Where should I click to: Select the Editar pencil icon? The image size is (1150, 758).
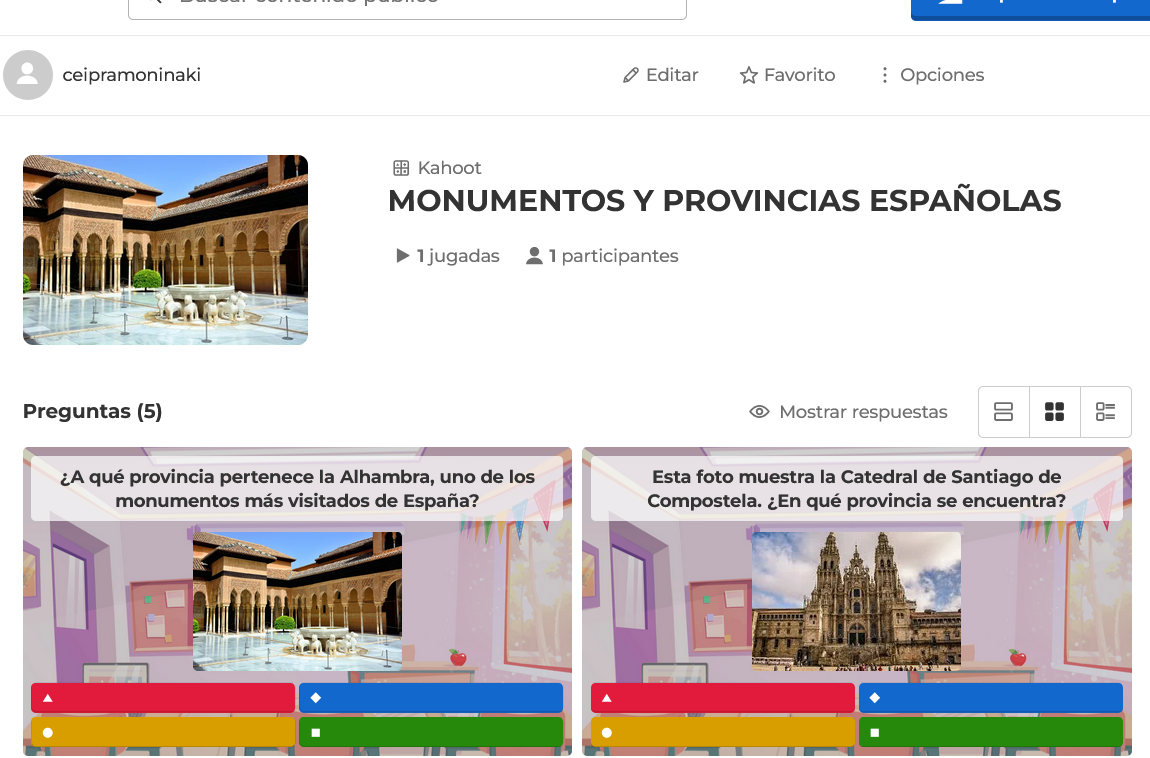tap(630, 74)
